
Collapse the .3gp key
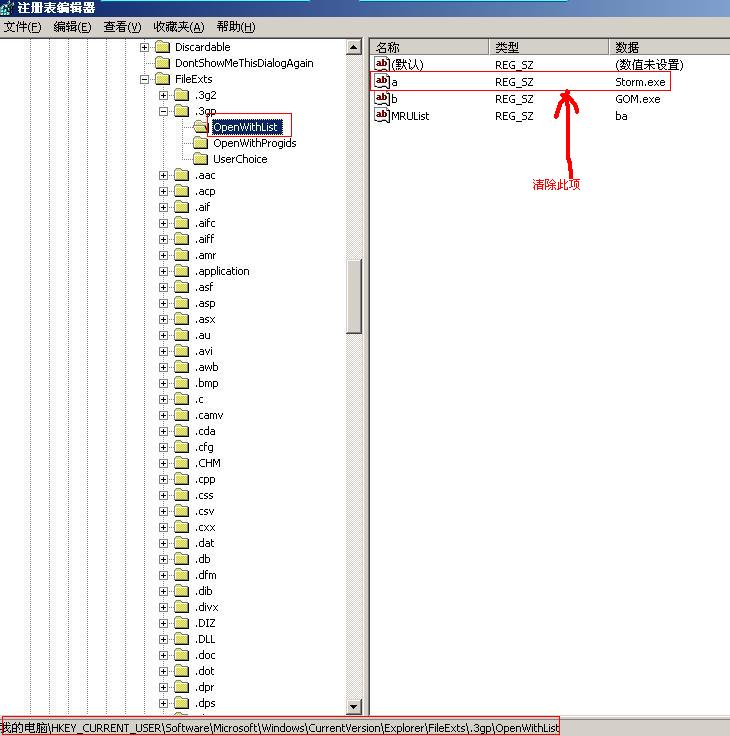coord(163,111)
